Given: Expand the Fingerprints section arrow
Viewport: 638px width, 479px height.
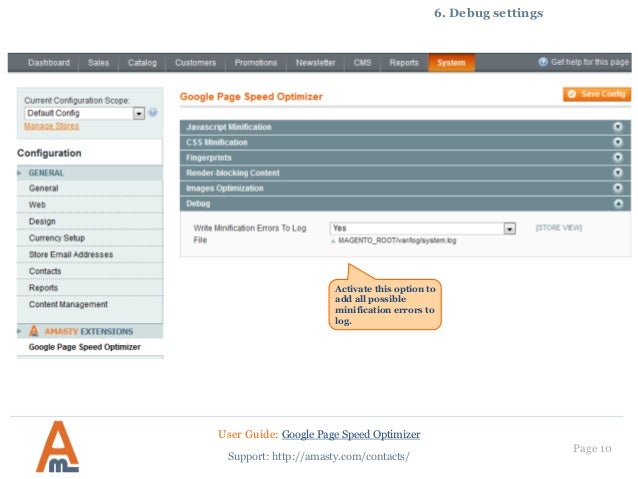Looking at the screenshot, I should click(618, 157).
